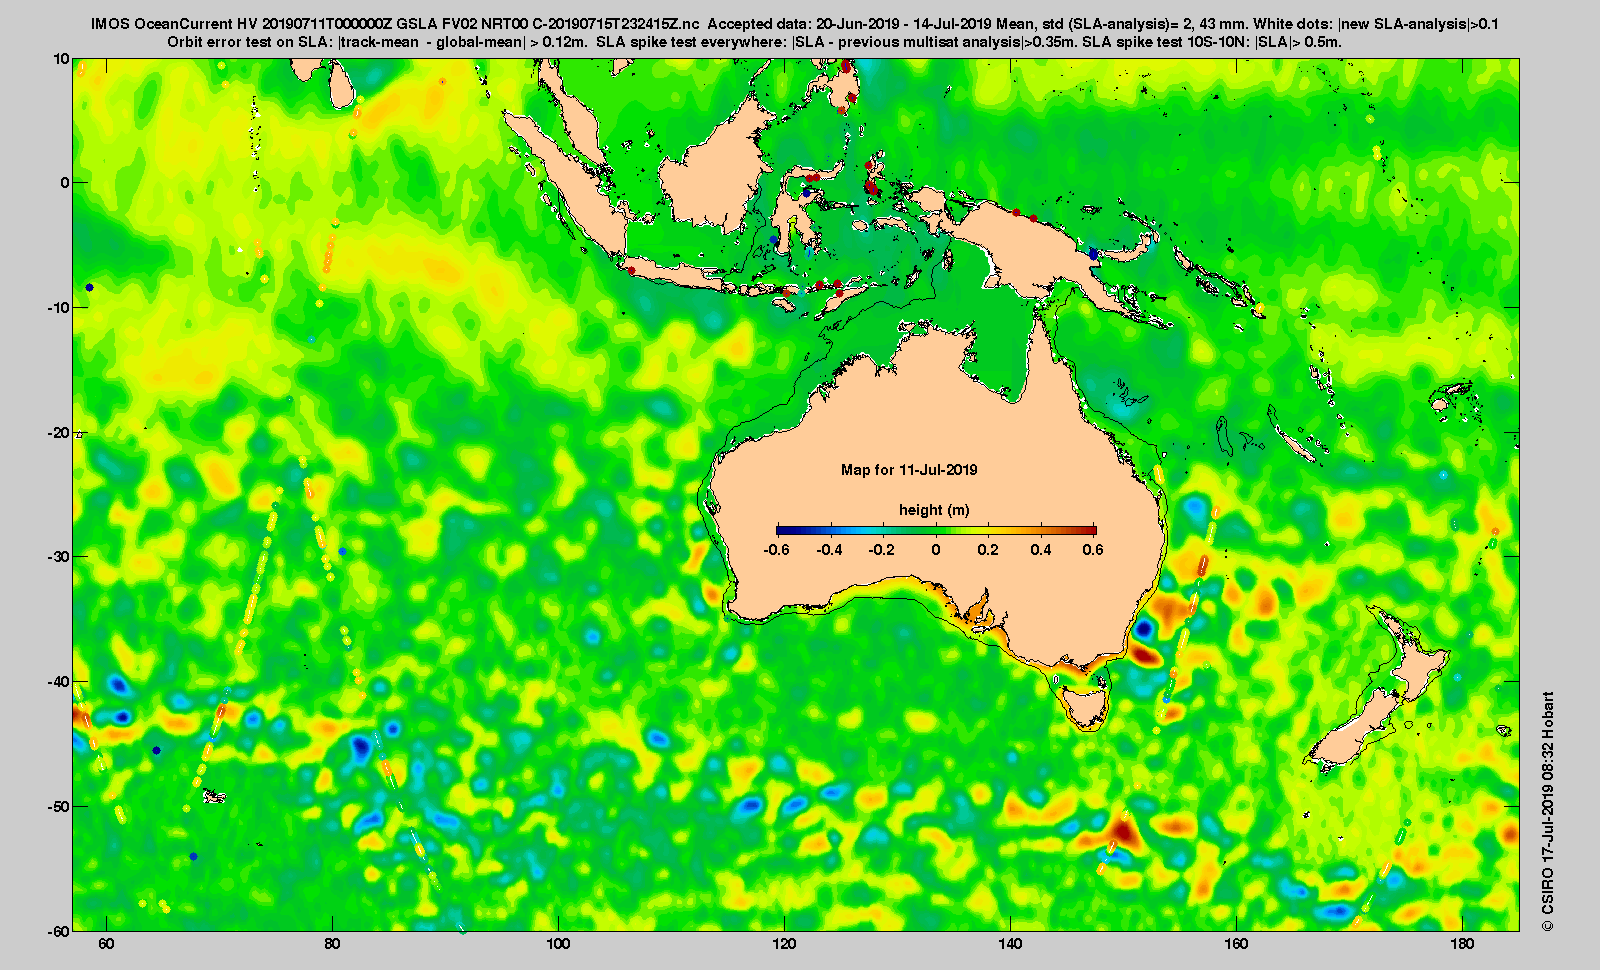
Task: Click the CSIRO copyright timestamp text
Action: pyautogui.click(x=1548, y=812)
